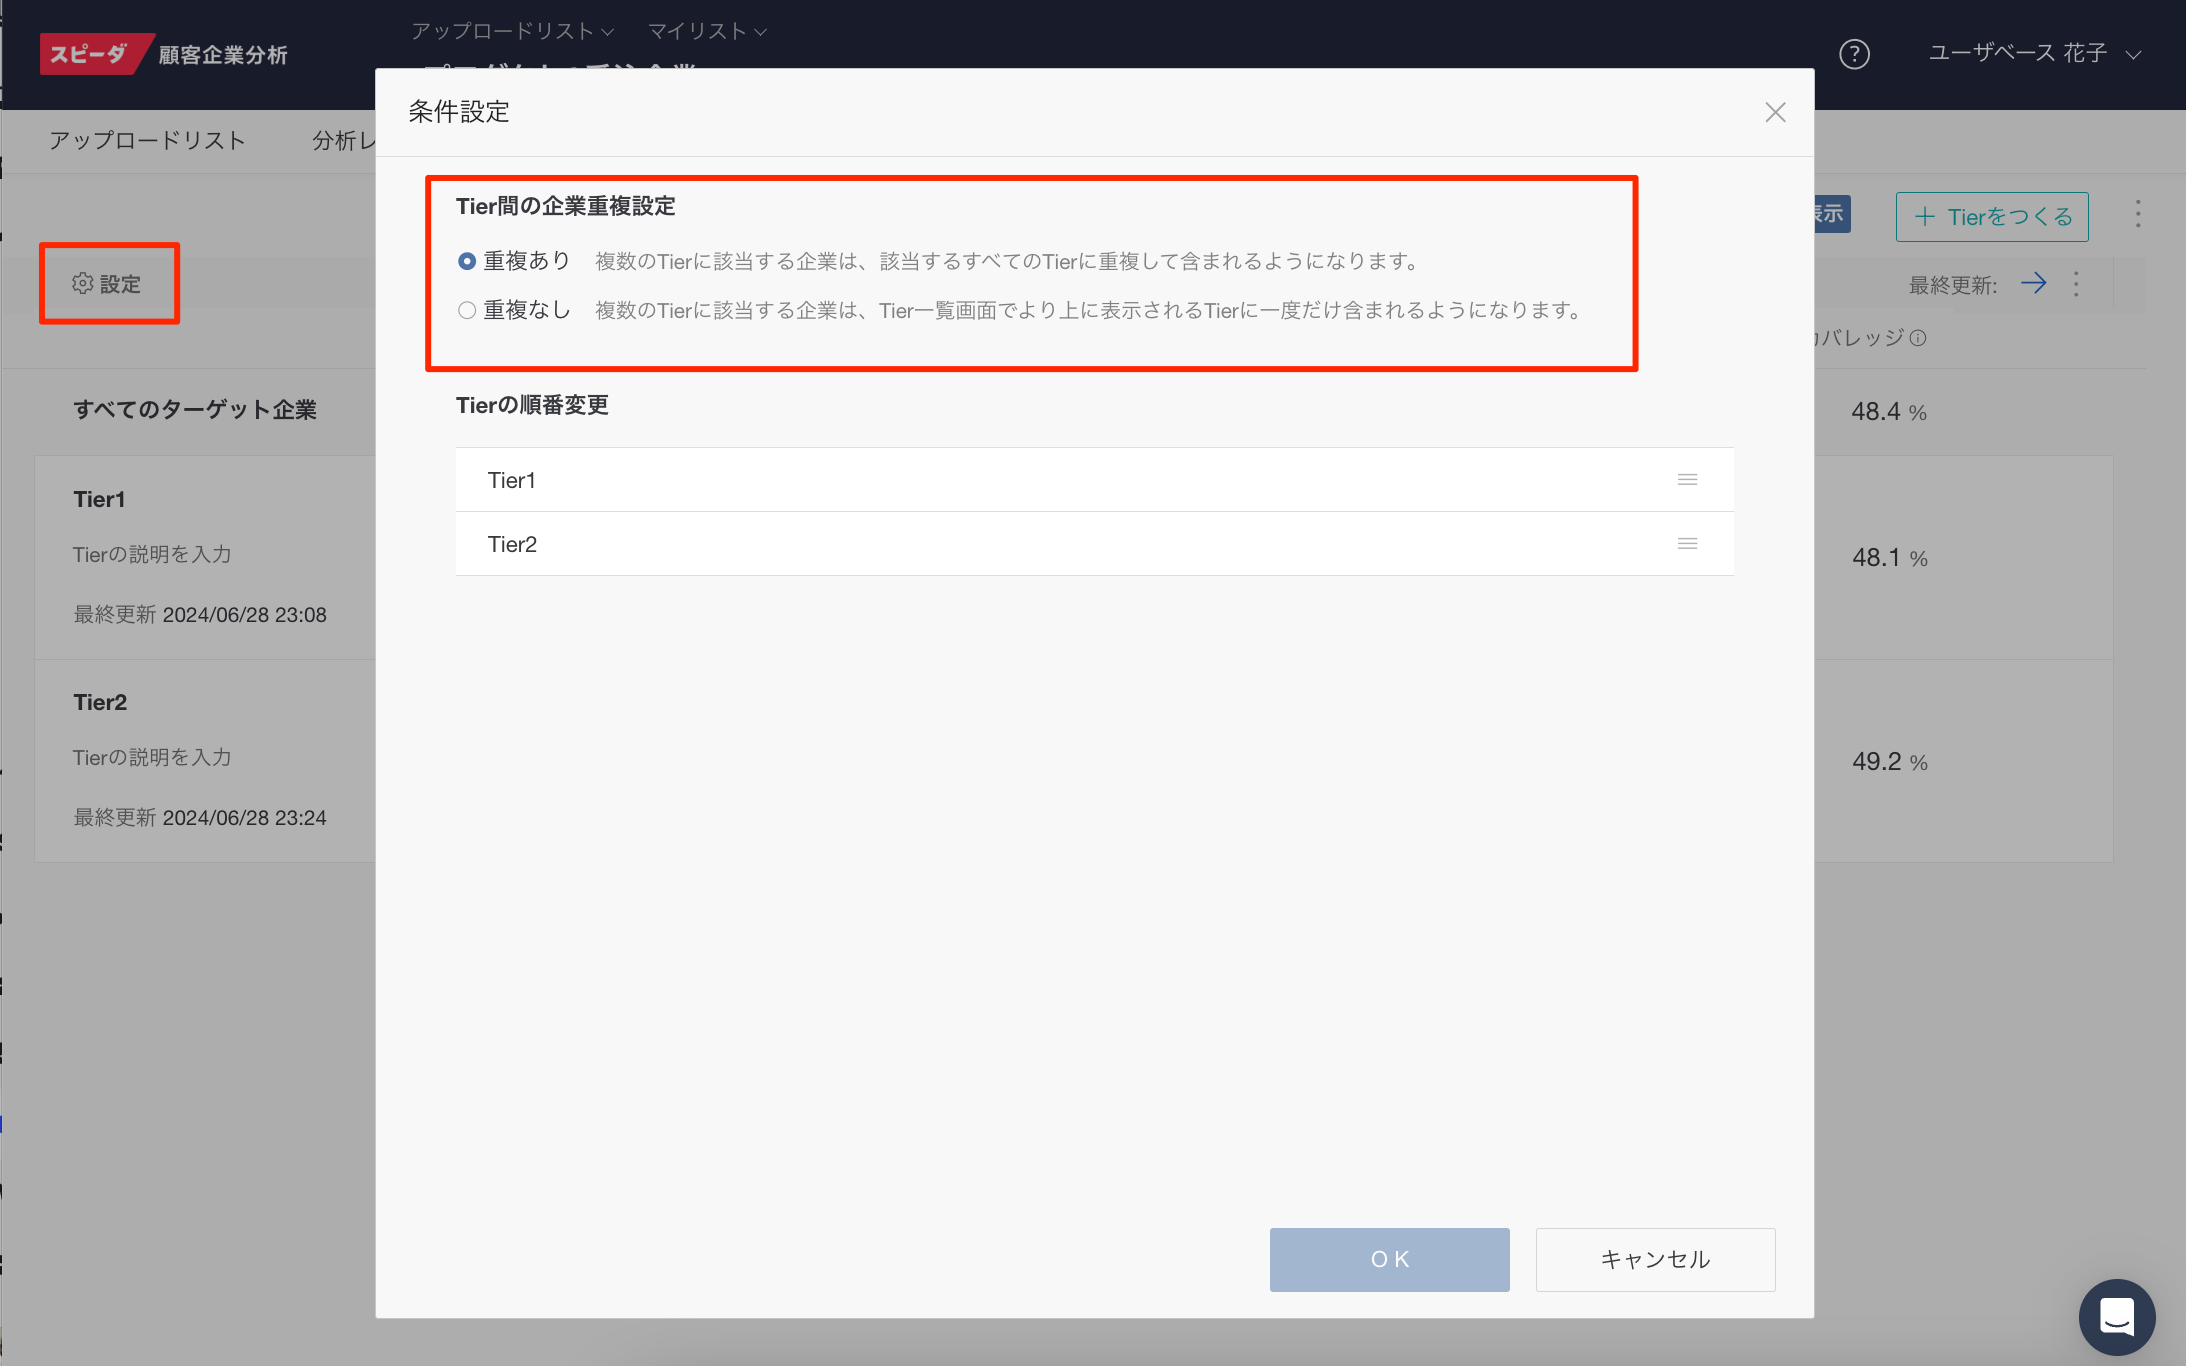Image resolution: width=2186 pixels, height=1366 pixels.
Task: Open the chat support bubble icon
Action: pyautogui.click(x=2116, y=1316)
